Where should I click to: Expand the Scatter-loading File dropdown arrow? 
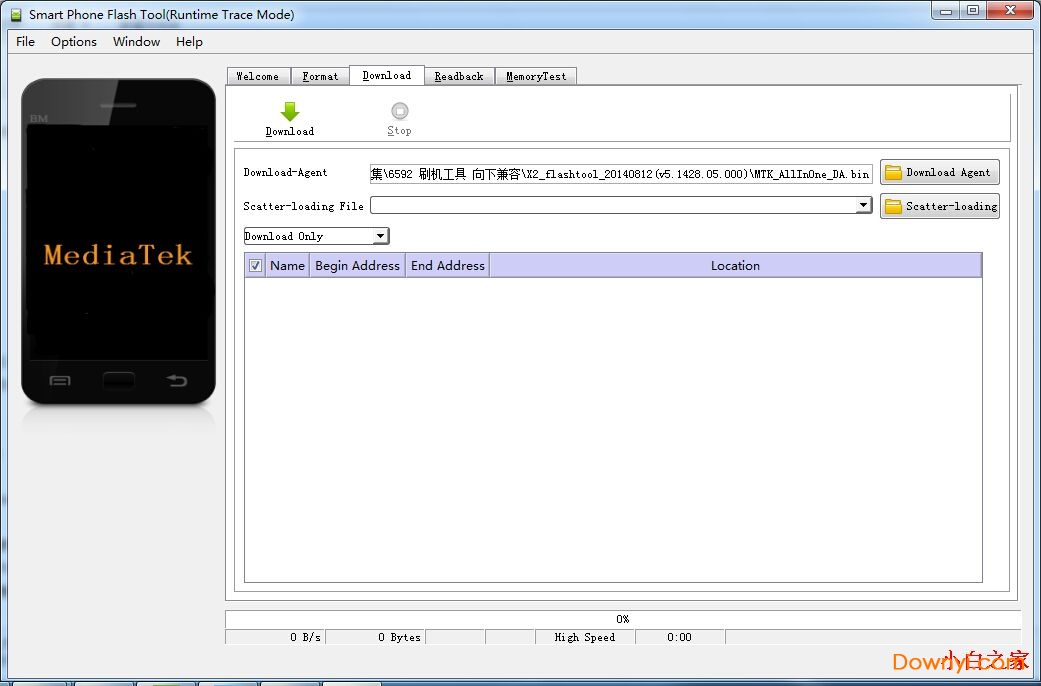[x=863, y=205]
